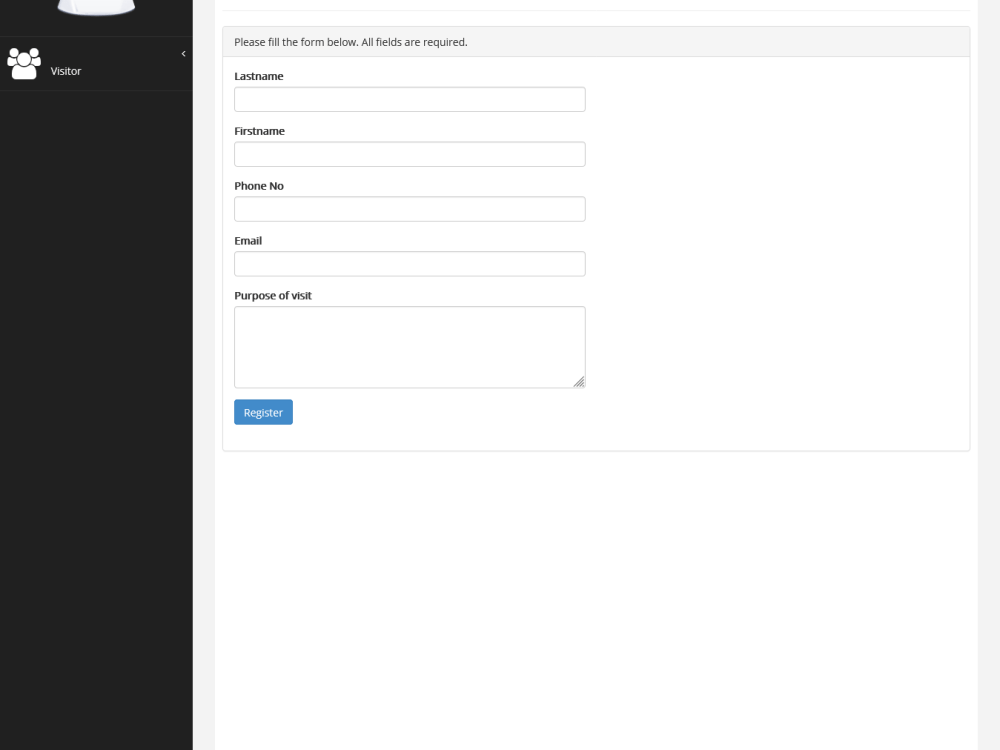Collapse the Visitor menu chevron
Viewport: 1000px width, 750px height.
(x=184, y=54)
